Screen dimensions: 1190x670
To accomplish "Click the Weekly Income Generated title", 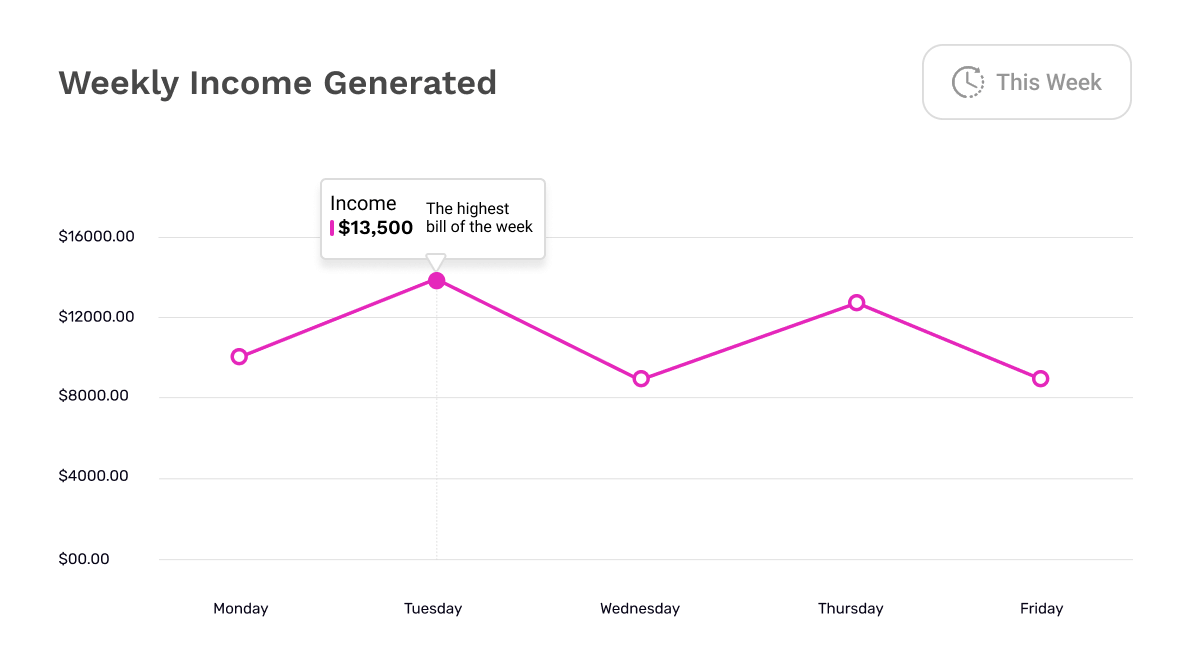I will pyautogui.click(x=277, y=83).
